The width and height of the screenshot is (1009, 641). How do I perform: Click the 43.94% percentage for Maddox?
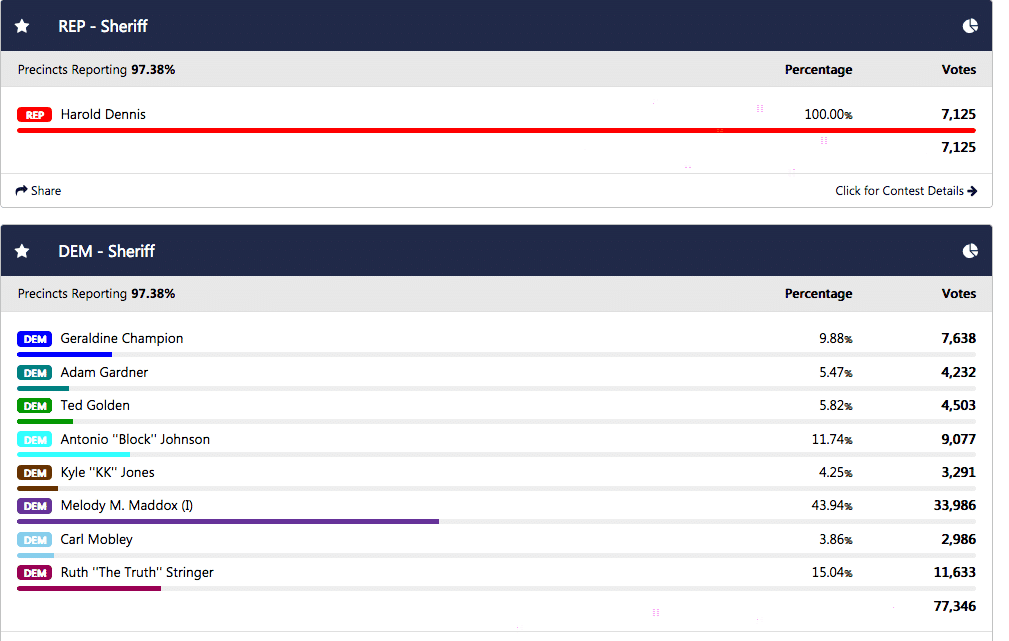pos(831,505)
